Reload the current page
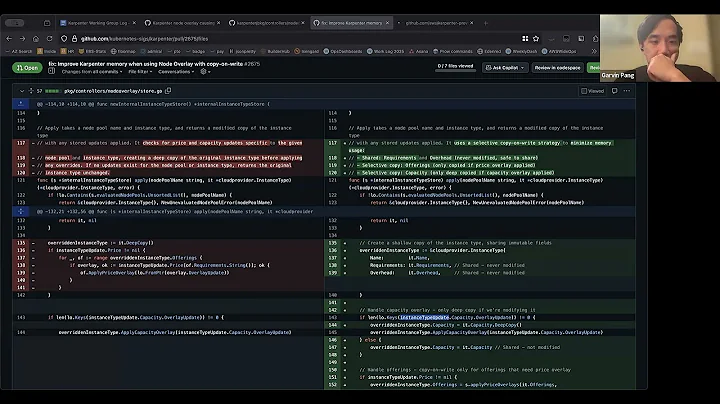Image resolution: width=720 pixels, height=404 pixels. (49, 39)
